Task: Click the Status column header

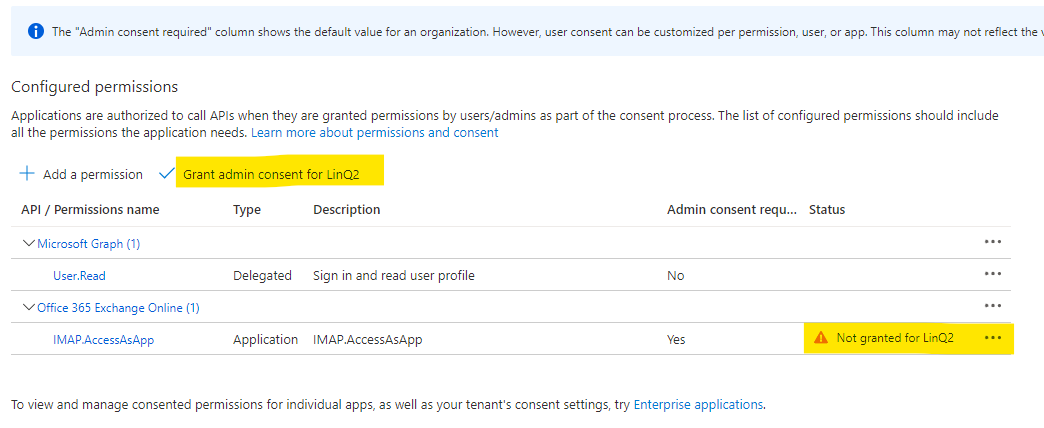Action: [827, 210]
